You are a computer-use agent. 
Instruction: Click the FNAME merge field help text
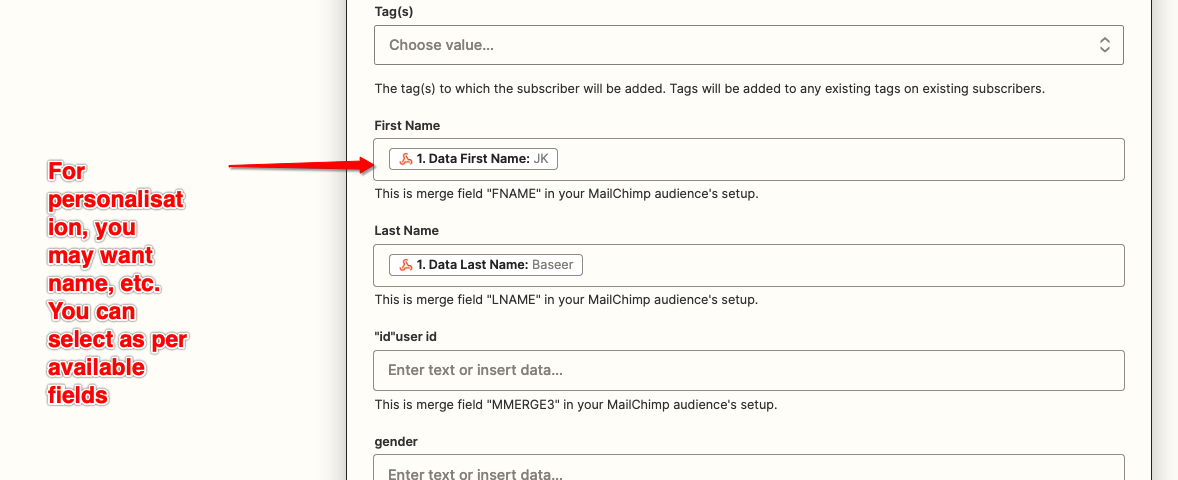pos(566,193)
